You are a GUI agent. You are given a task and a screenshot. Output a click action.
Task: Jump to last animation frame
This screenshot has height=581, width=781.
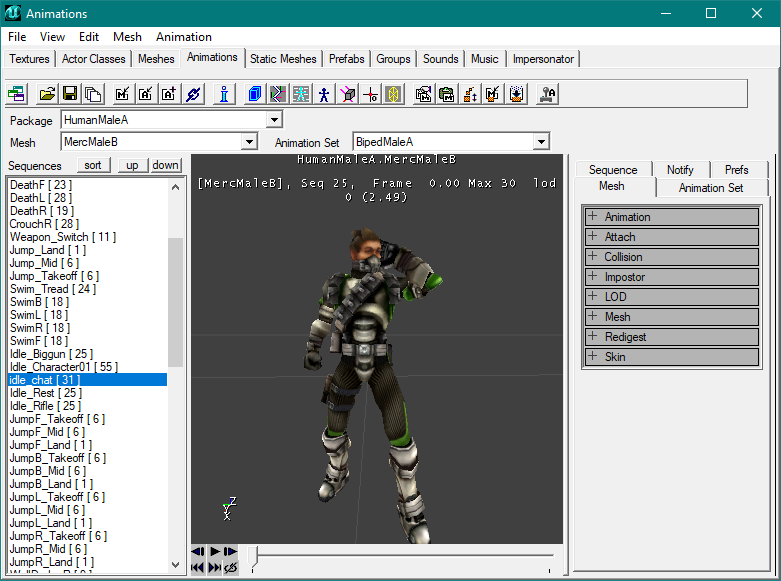pos(214,568)
